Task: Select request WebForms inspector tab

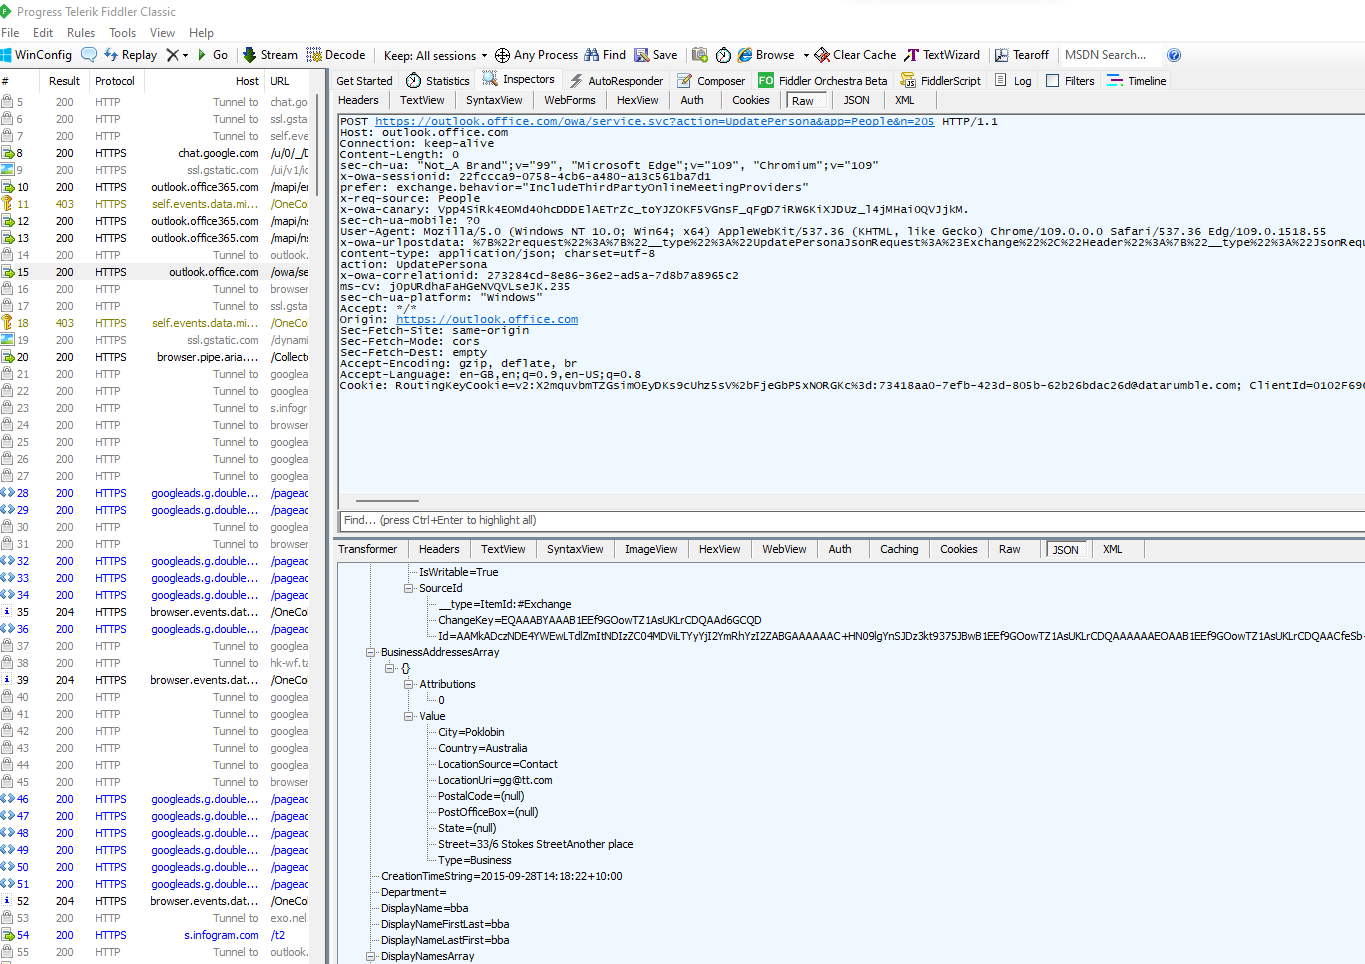Action: point(570,100)
